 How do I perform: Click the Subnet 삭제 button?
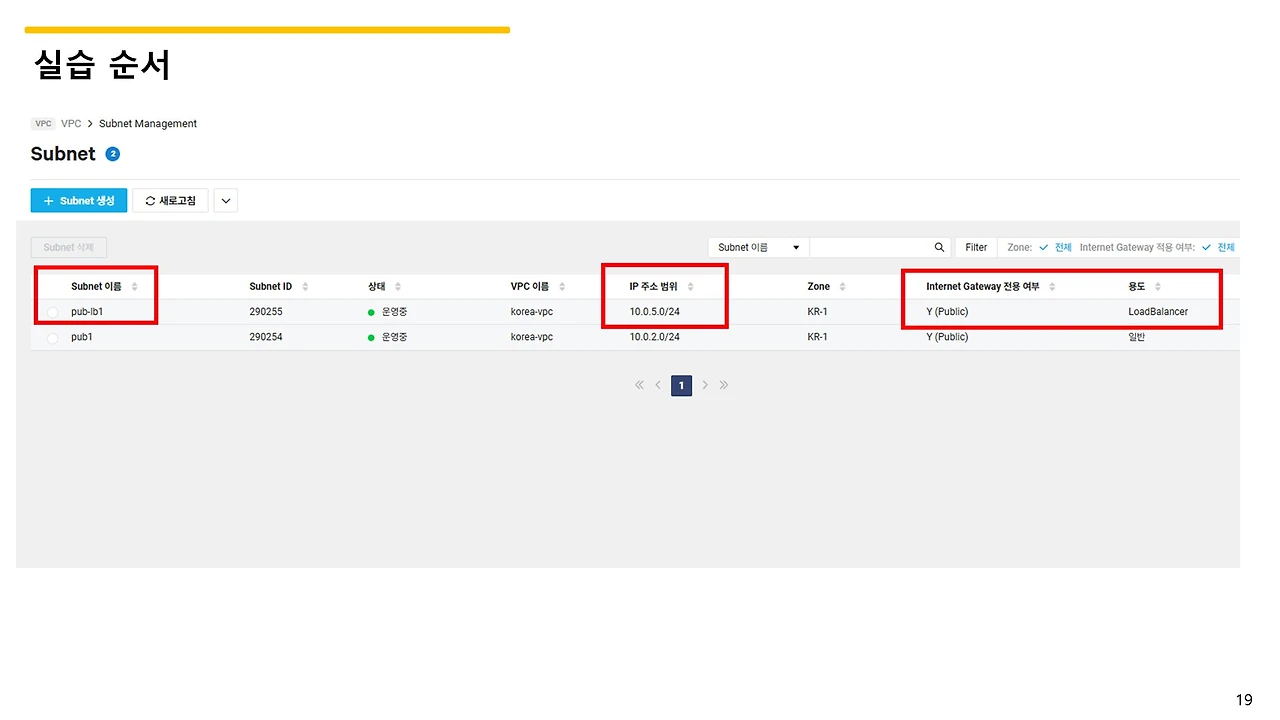click(68, 247)
